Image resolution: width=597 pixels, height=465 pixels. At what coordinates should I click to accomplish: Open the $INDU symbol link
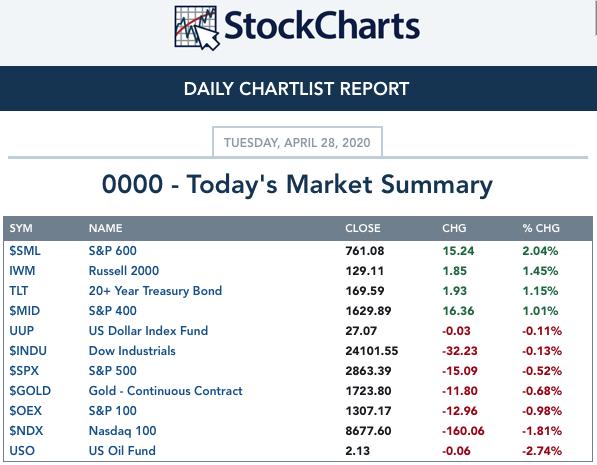coord(28,351)
